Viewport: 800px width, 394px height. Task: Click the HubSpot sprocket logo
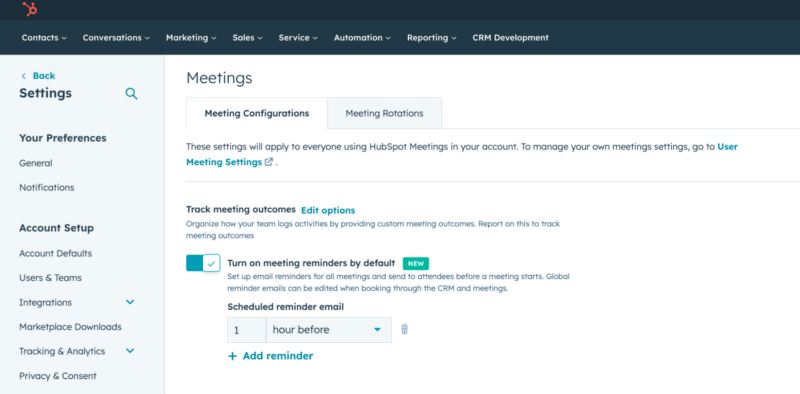[x=30, y=9]
